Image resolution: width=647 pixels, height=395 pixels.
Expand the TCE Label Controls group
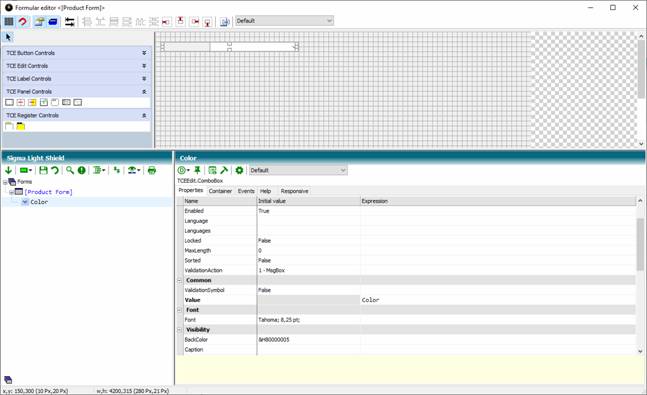(144, 78)
